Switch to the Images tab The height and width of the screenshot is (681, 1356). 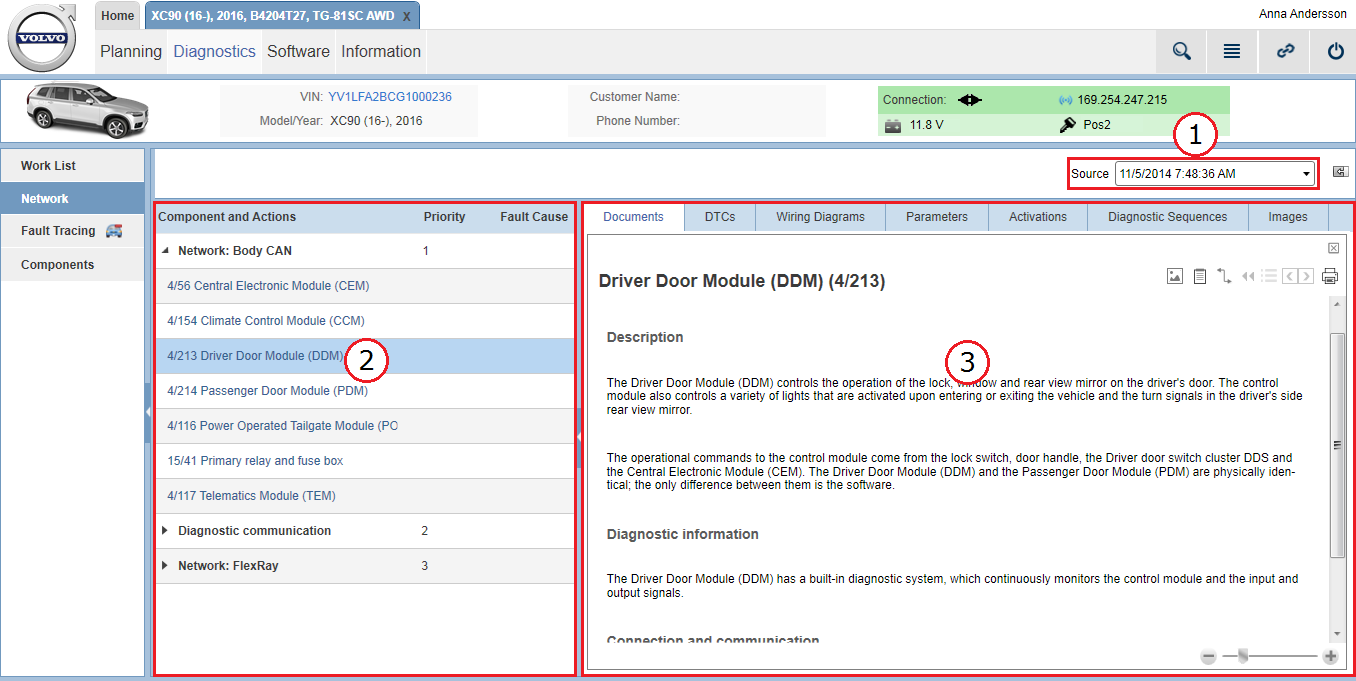pos(1288,217)
